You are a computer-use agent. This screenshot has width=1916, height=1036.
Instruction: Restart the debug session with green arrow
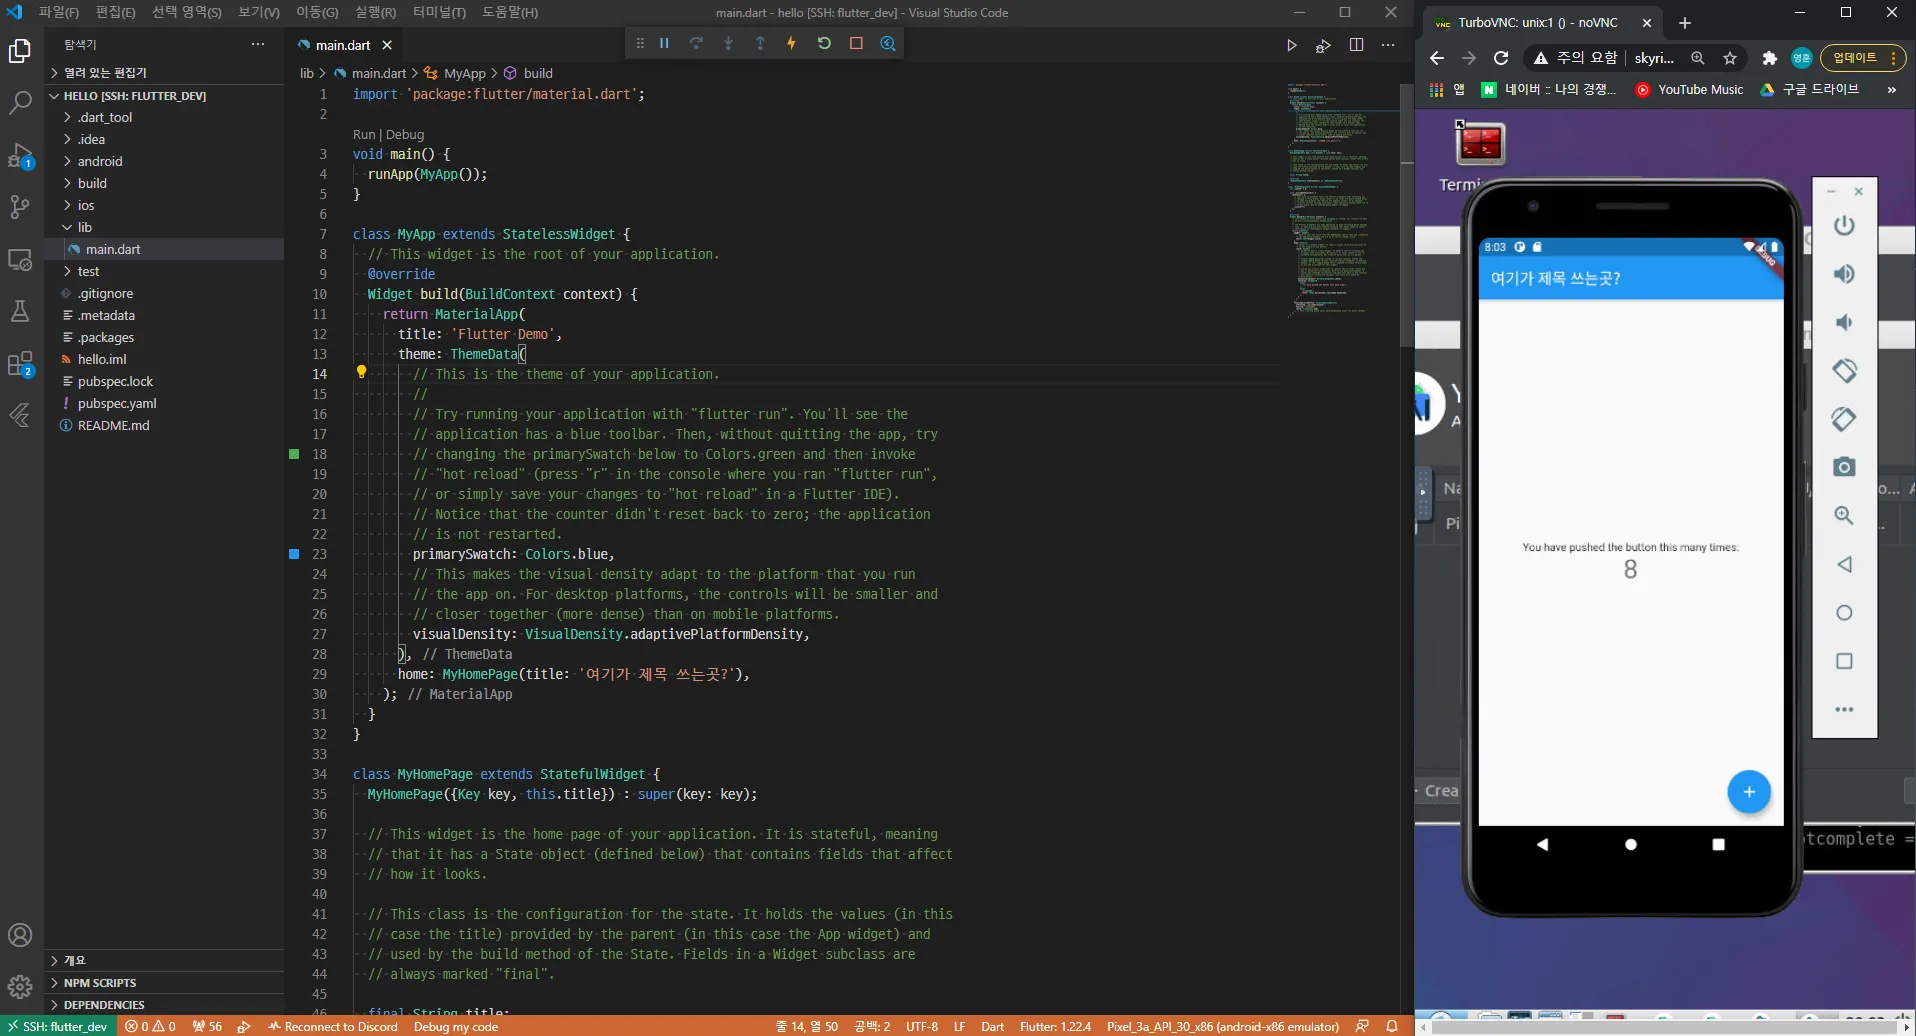coord(824,44)
